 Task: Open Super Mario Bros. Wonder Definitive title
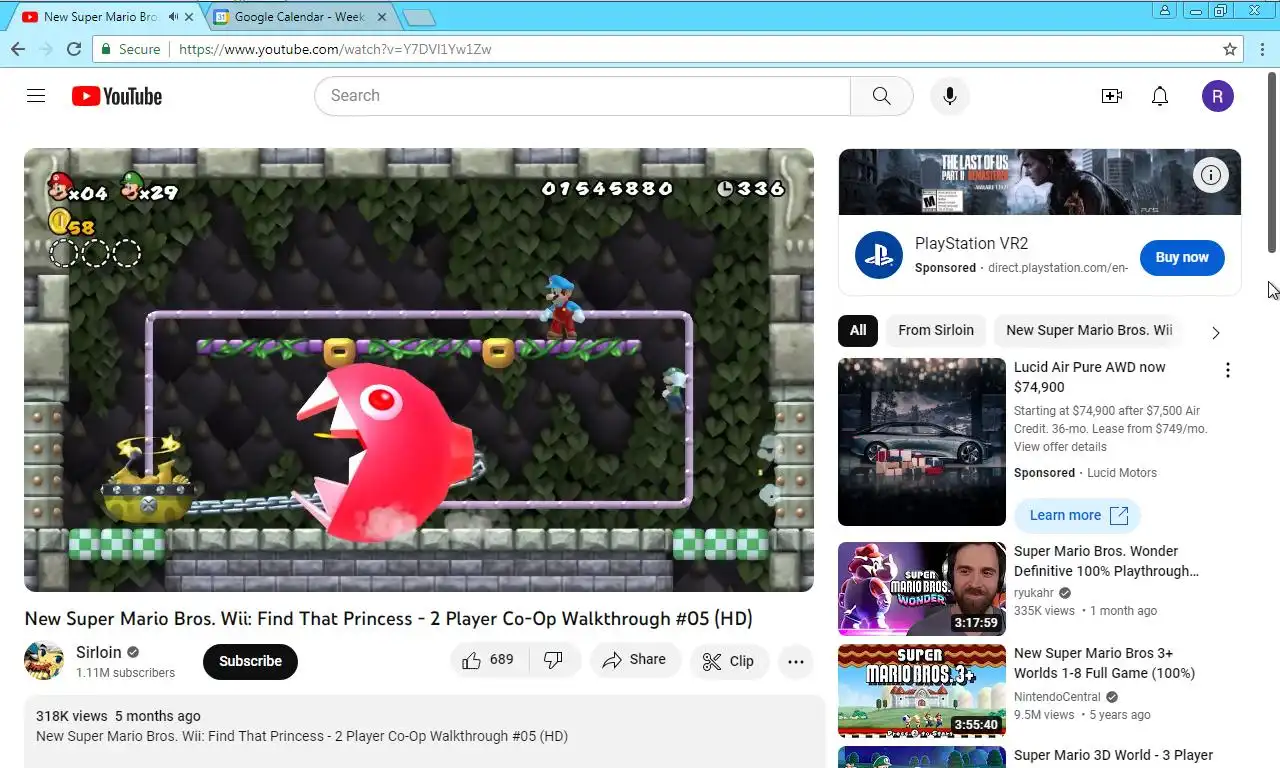coord(1106,561)
